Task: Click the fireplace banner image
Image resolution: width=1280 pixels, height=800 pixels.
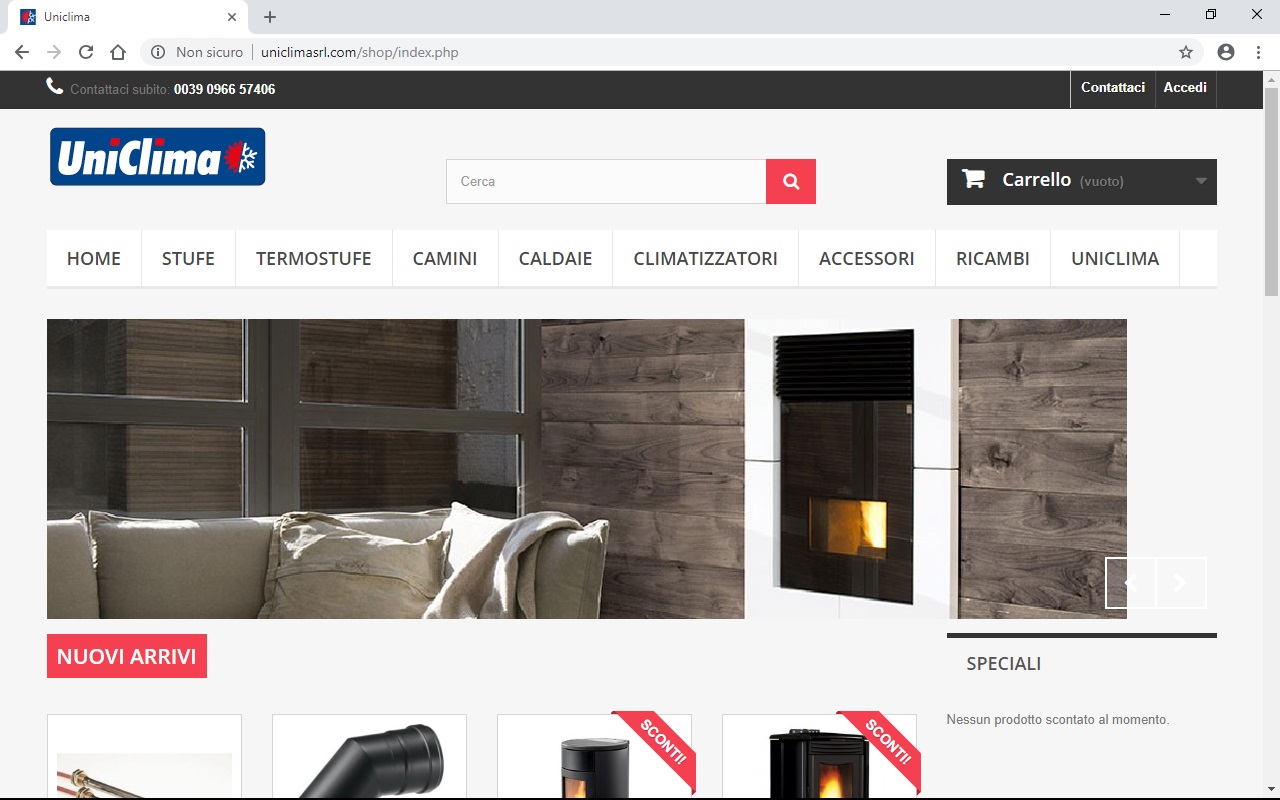Action: (x=587, y=469)
